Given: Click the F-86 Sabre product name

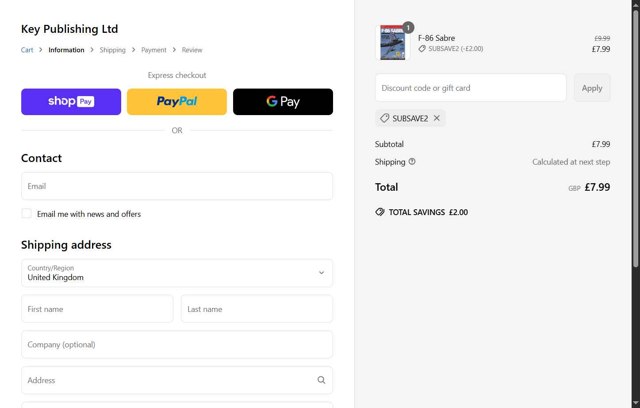Looking at the screenshot, I should click(436, 38).
